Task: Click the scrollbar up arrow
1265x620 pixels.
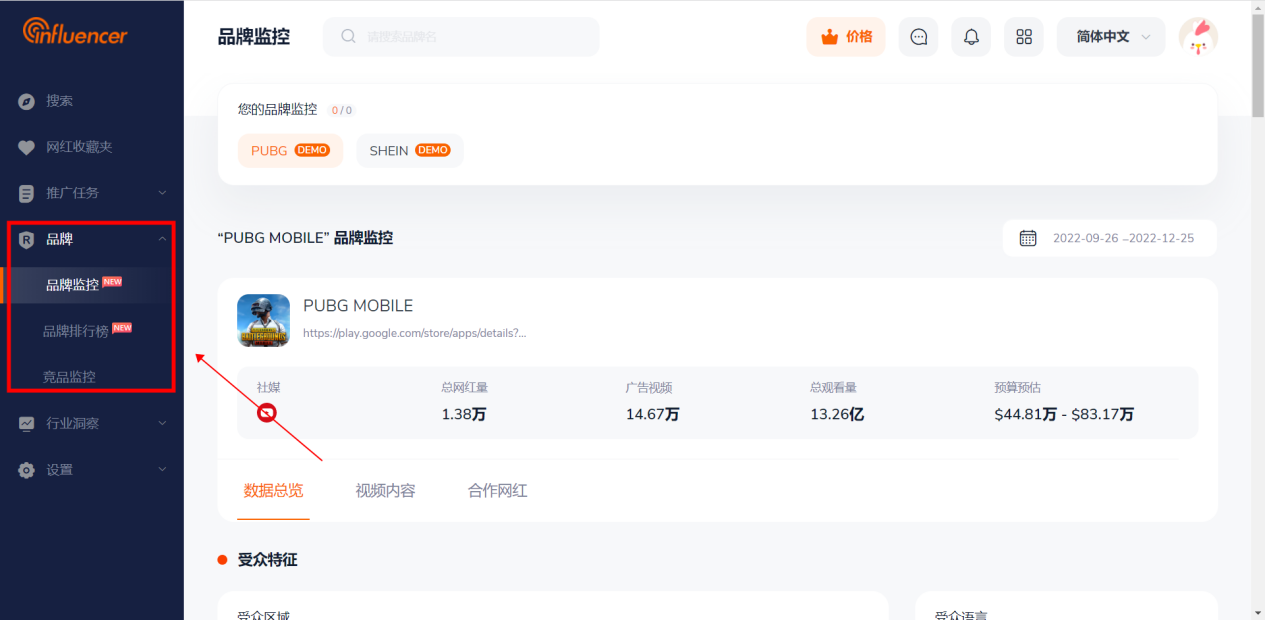Action: 1257,7
